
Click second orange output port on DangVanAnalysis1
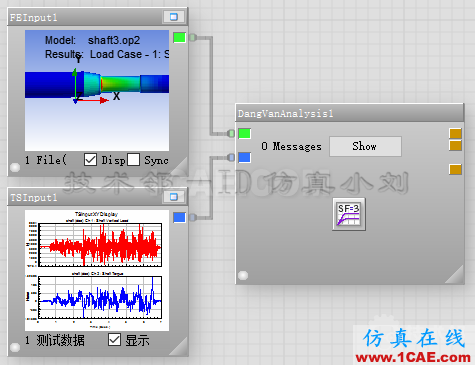(x=455, y=146)
